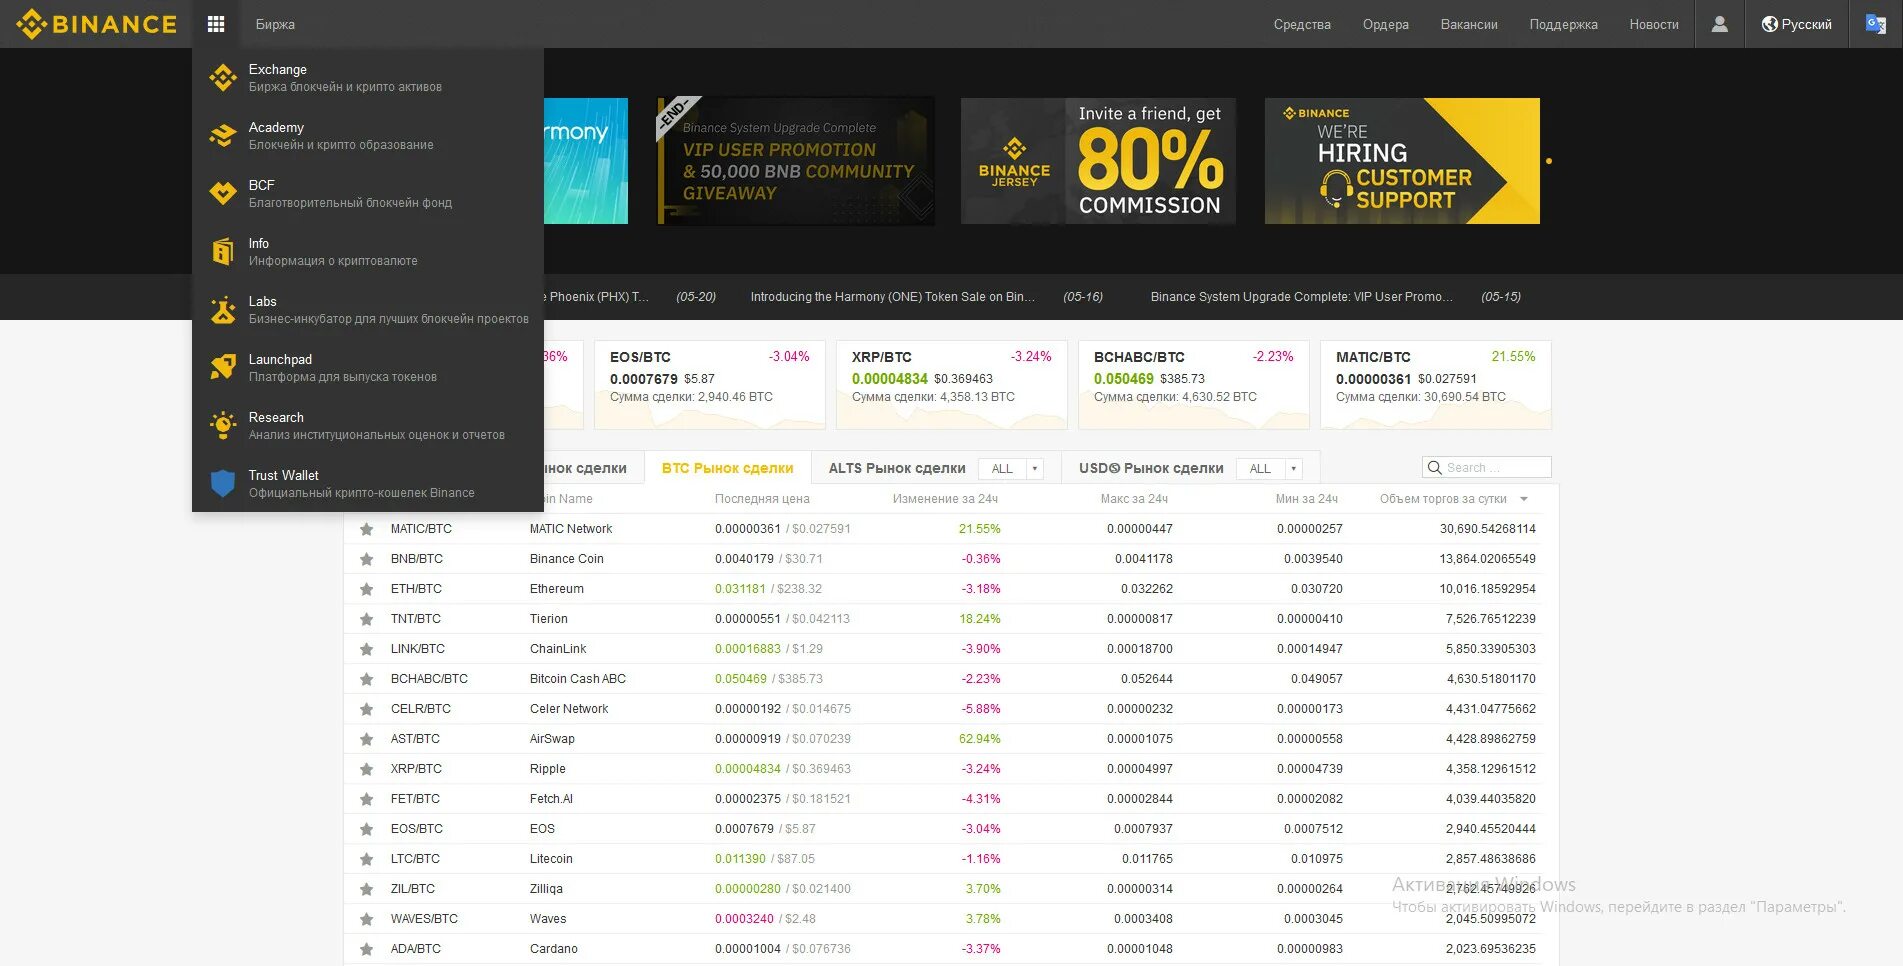The height and width of the screenshot is (966, 1903).
Task: Favorite EOS/BTC with its star
Action: point(367,829)
